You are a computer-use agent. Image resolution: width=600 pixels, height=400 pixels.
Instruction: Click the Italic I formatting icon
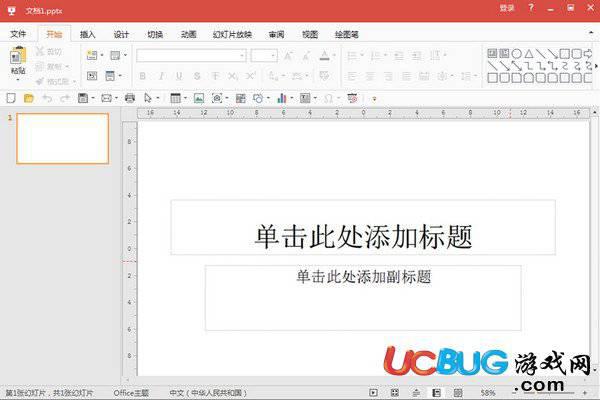[161, 76]
